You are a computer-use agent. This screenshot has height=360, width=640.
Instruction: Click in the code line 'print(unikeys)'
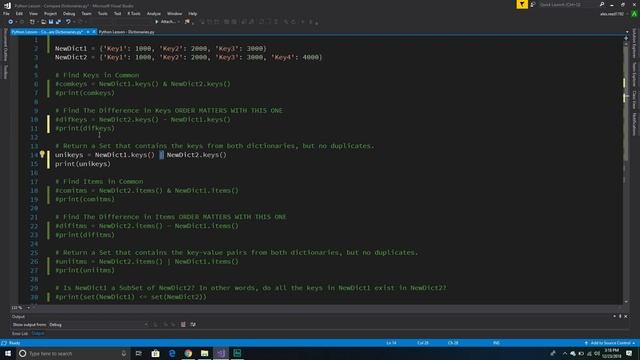(x=83, y=164)
